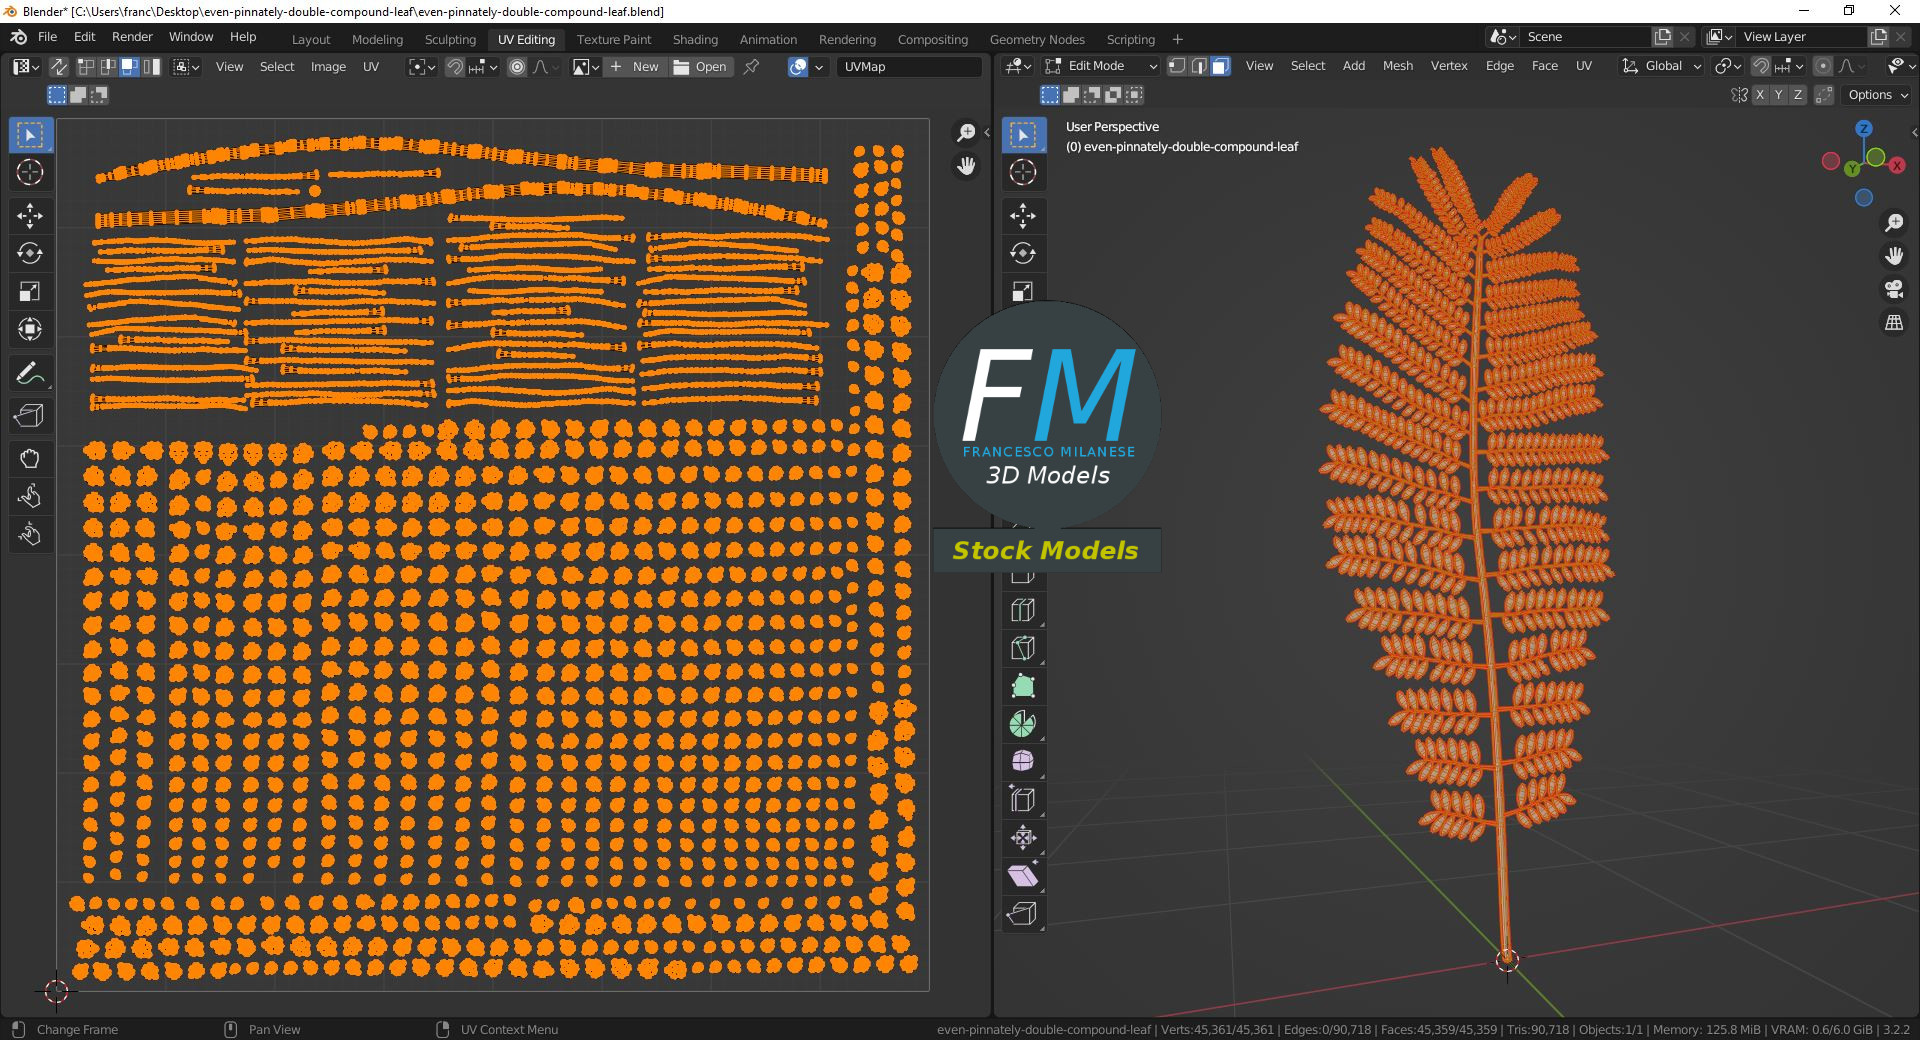The image size is (1920, 1040).
Task: Select the Shear tool
Action: 1023,876
